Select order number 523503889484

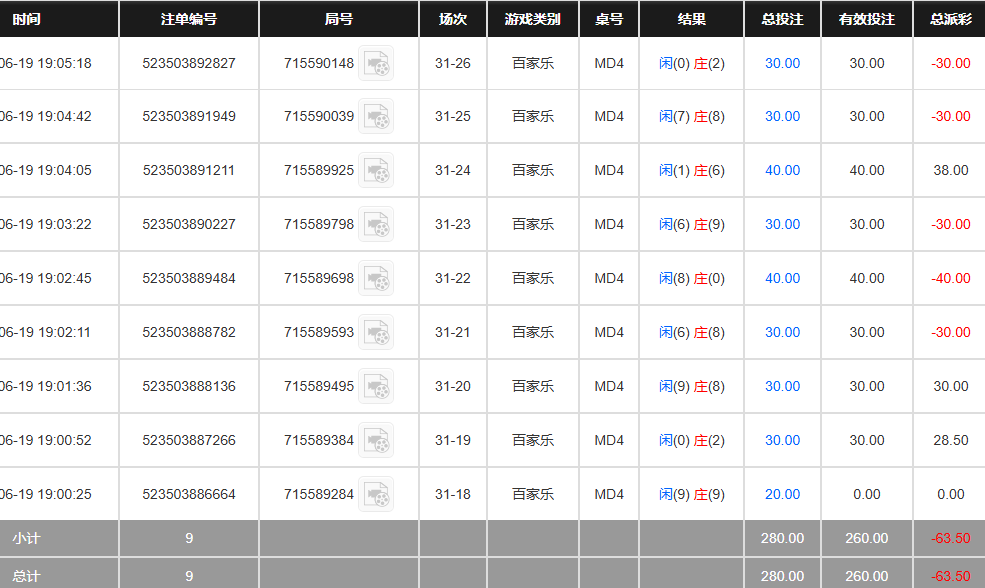pyautogui.click(x=189, y=278)
